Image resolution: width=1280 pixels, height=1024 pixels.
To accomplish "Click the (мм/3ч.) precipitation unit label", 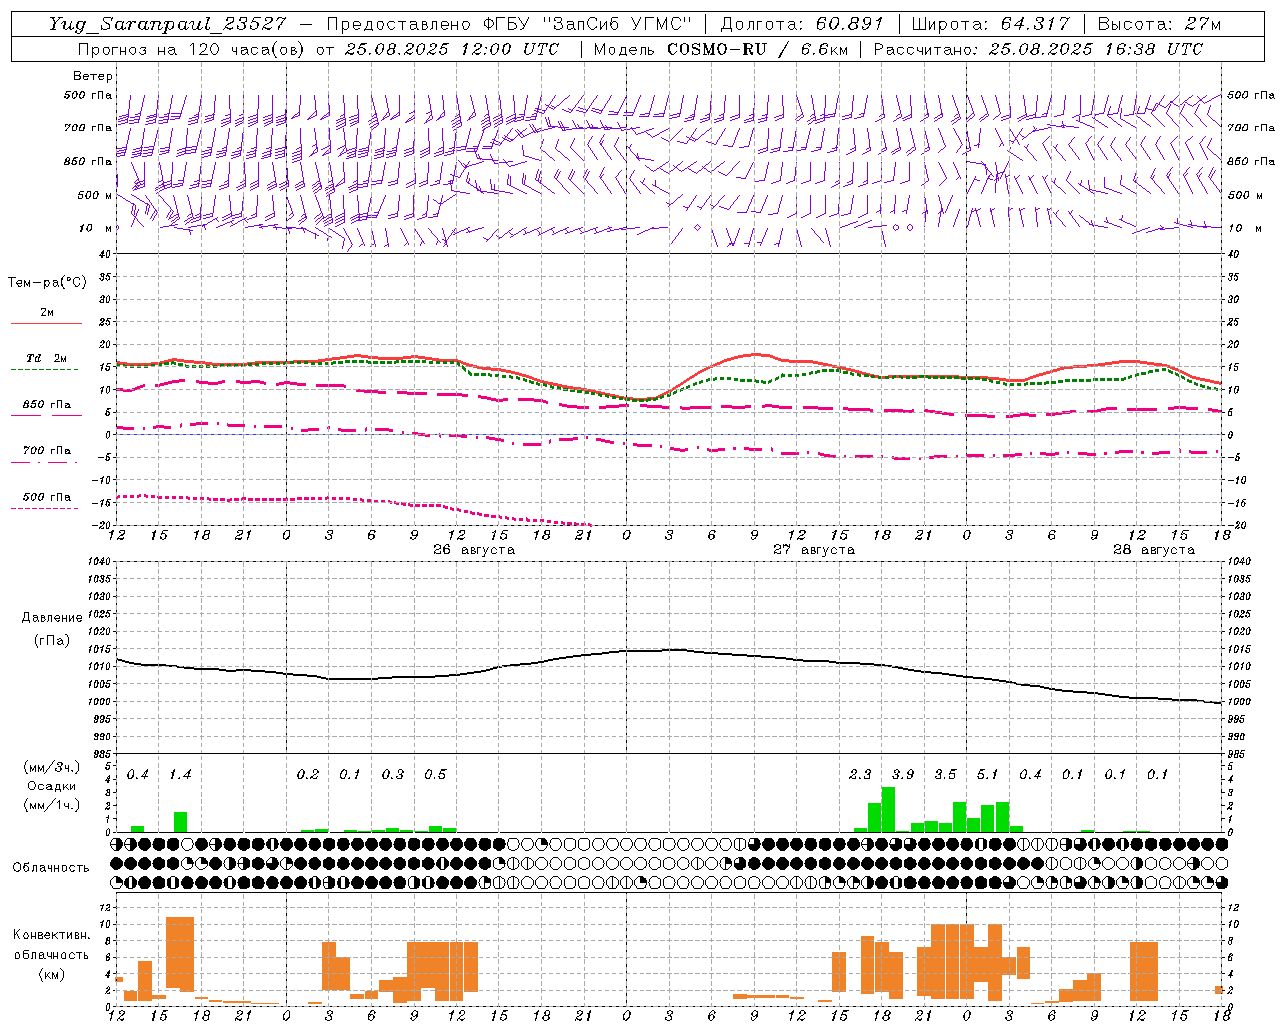I will (52, 767).
